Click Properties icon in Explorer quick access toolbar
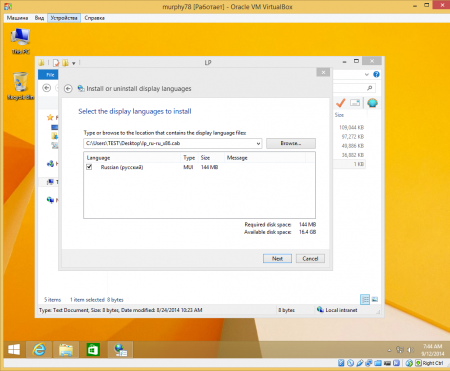 pos(56,63)
